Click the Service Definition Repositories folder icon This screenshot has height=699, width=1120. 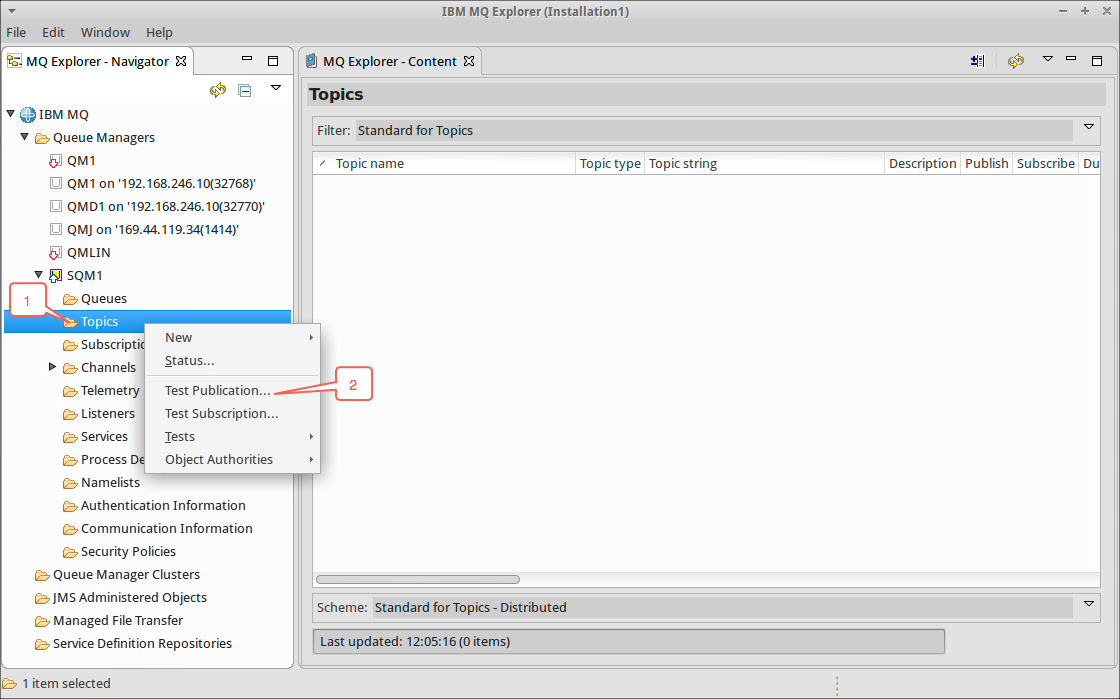pyautogui.click(x=42, y=644)
